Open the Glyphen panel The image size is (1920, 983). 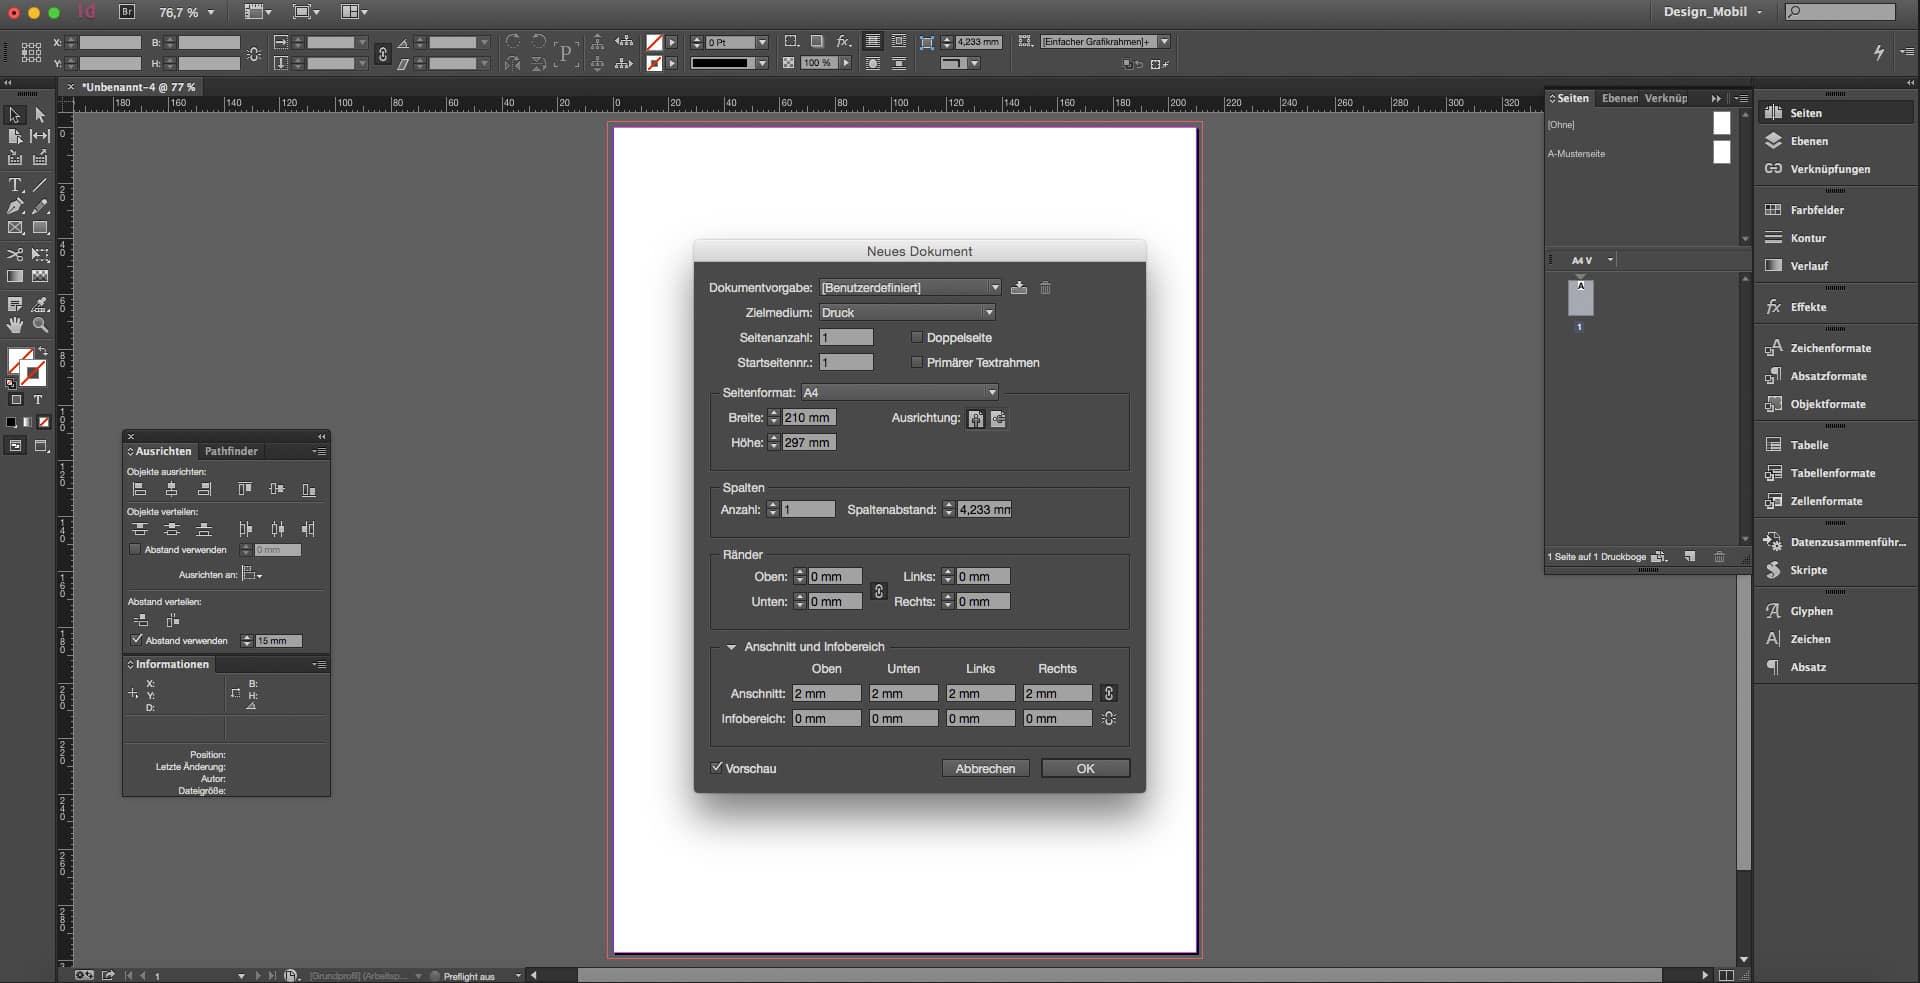pos(1811,611)
